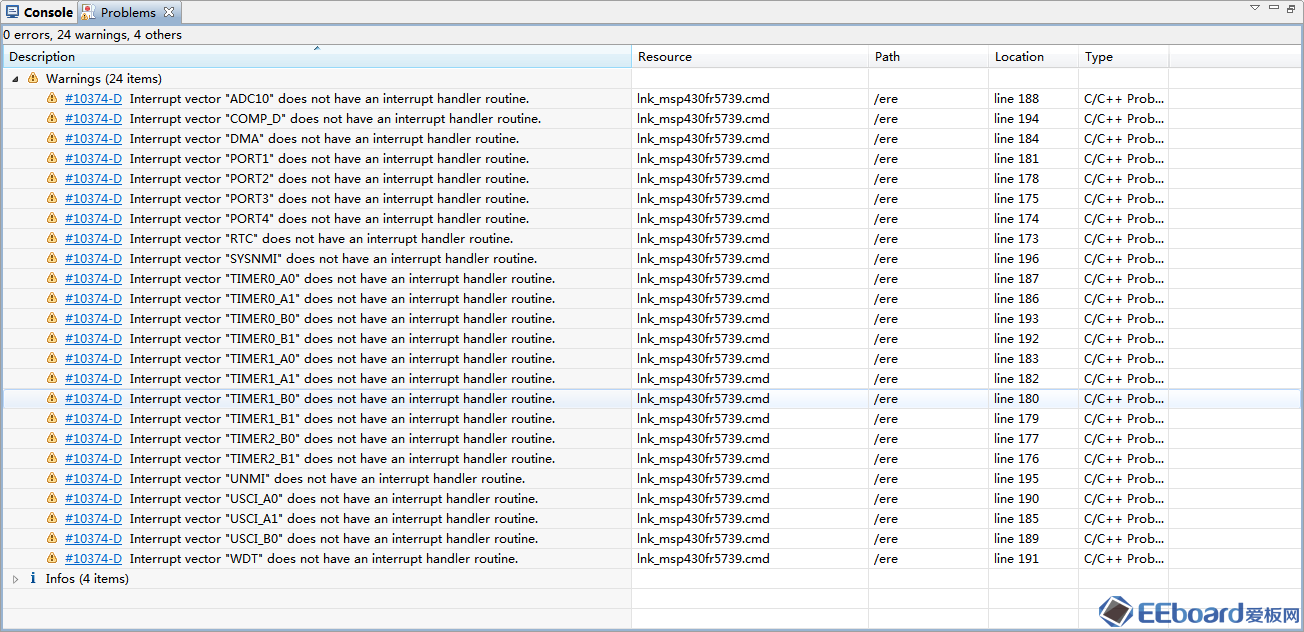The image size is (1304, 632).
Task: Open #10374-D link for USCI_A0 warning
Action: tap(93, 498)
